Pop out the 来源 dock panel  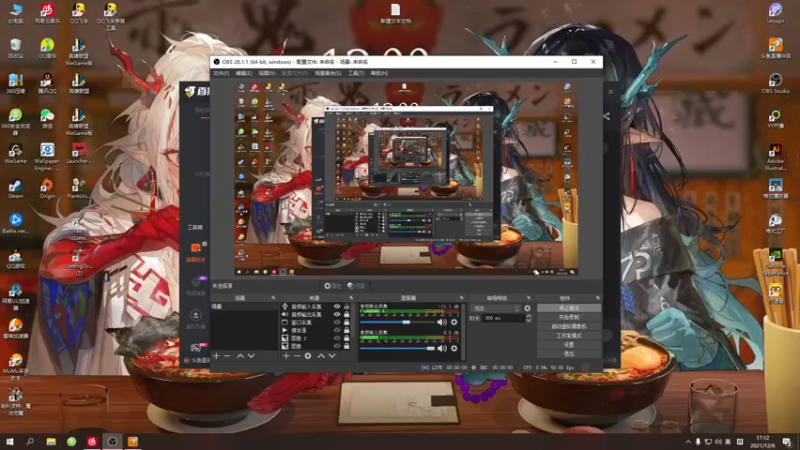pyautogui.click(x=351, y=298)
